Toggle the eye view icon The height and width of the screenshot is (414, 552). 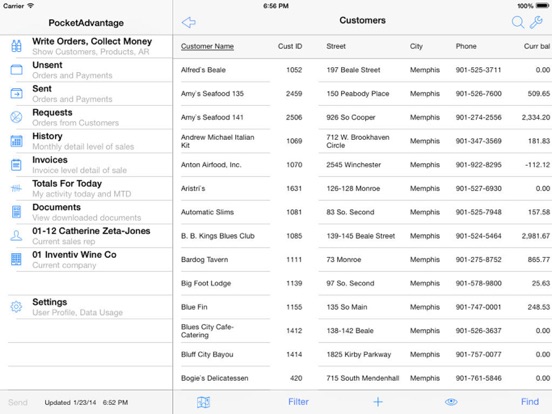[451, 402]
